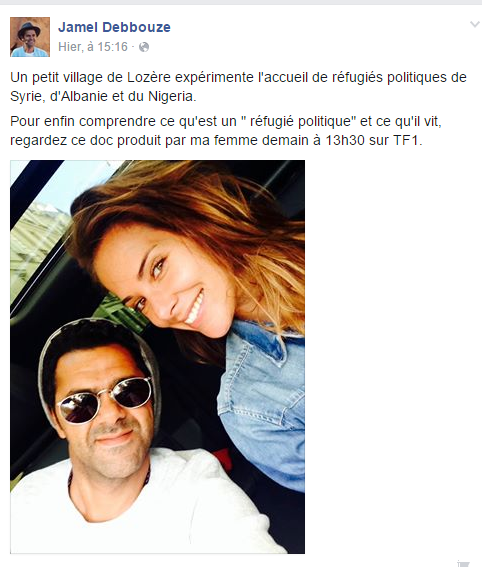Click the hat in the profile avatar
Image resolution: width=482 pixels, height=567 pixels.
pyautogui.click(x=30, y=29)
